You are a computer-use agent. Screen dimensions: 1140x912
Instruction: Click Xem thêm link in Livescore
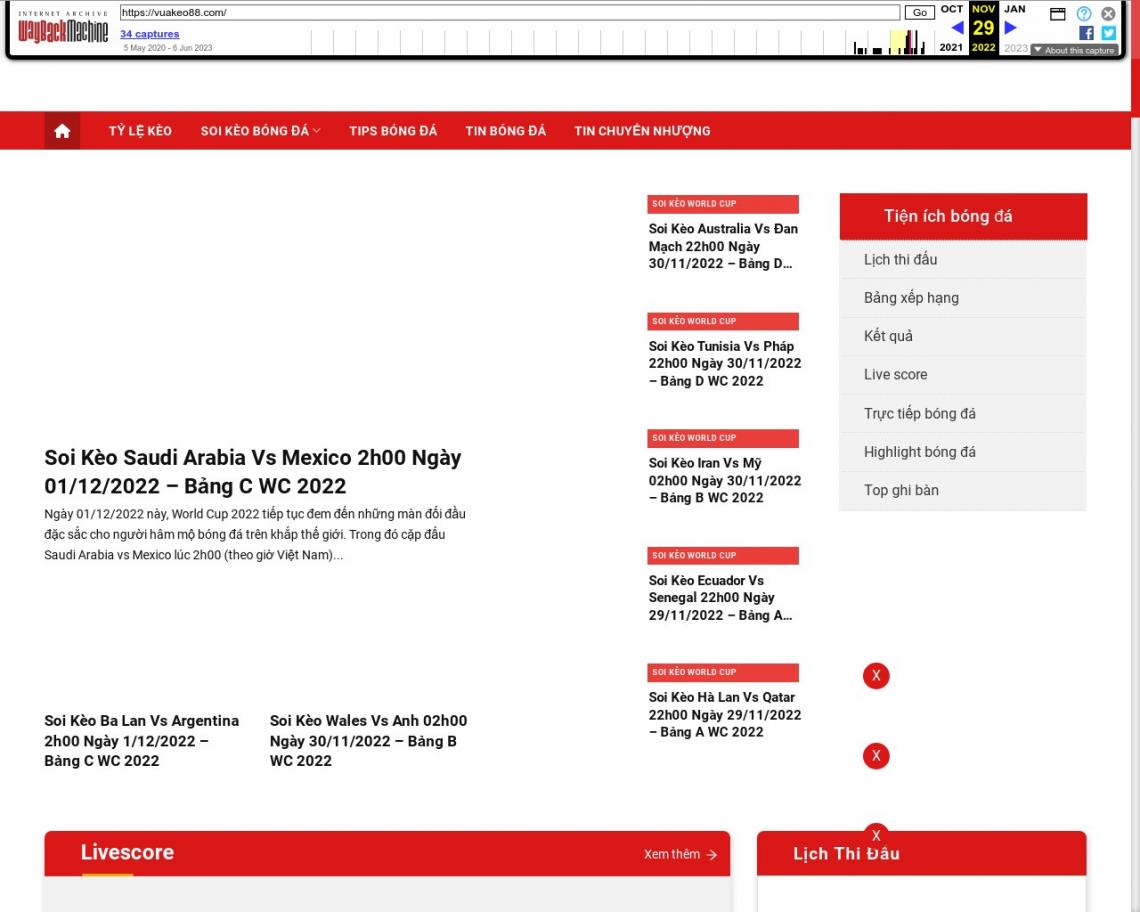pos(680,854)
